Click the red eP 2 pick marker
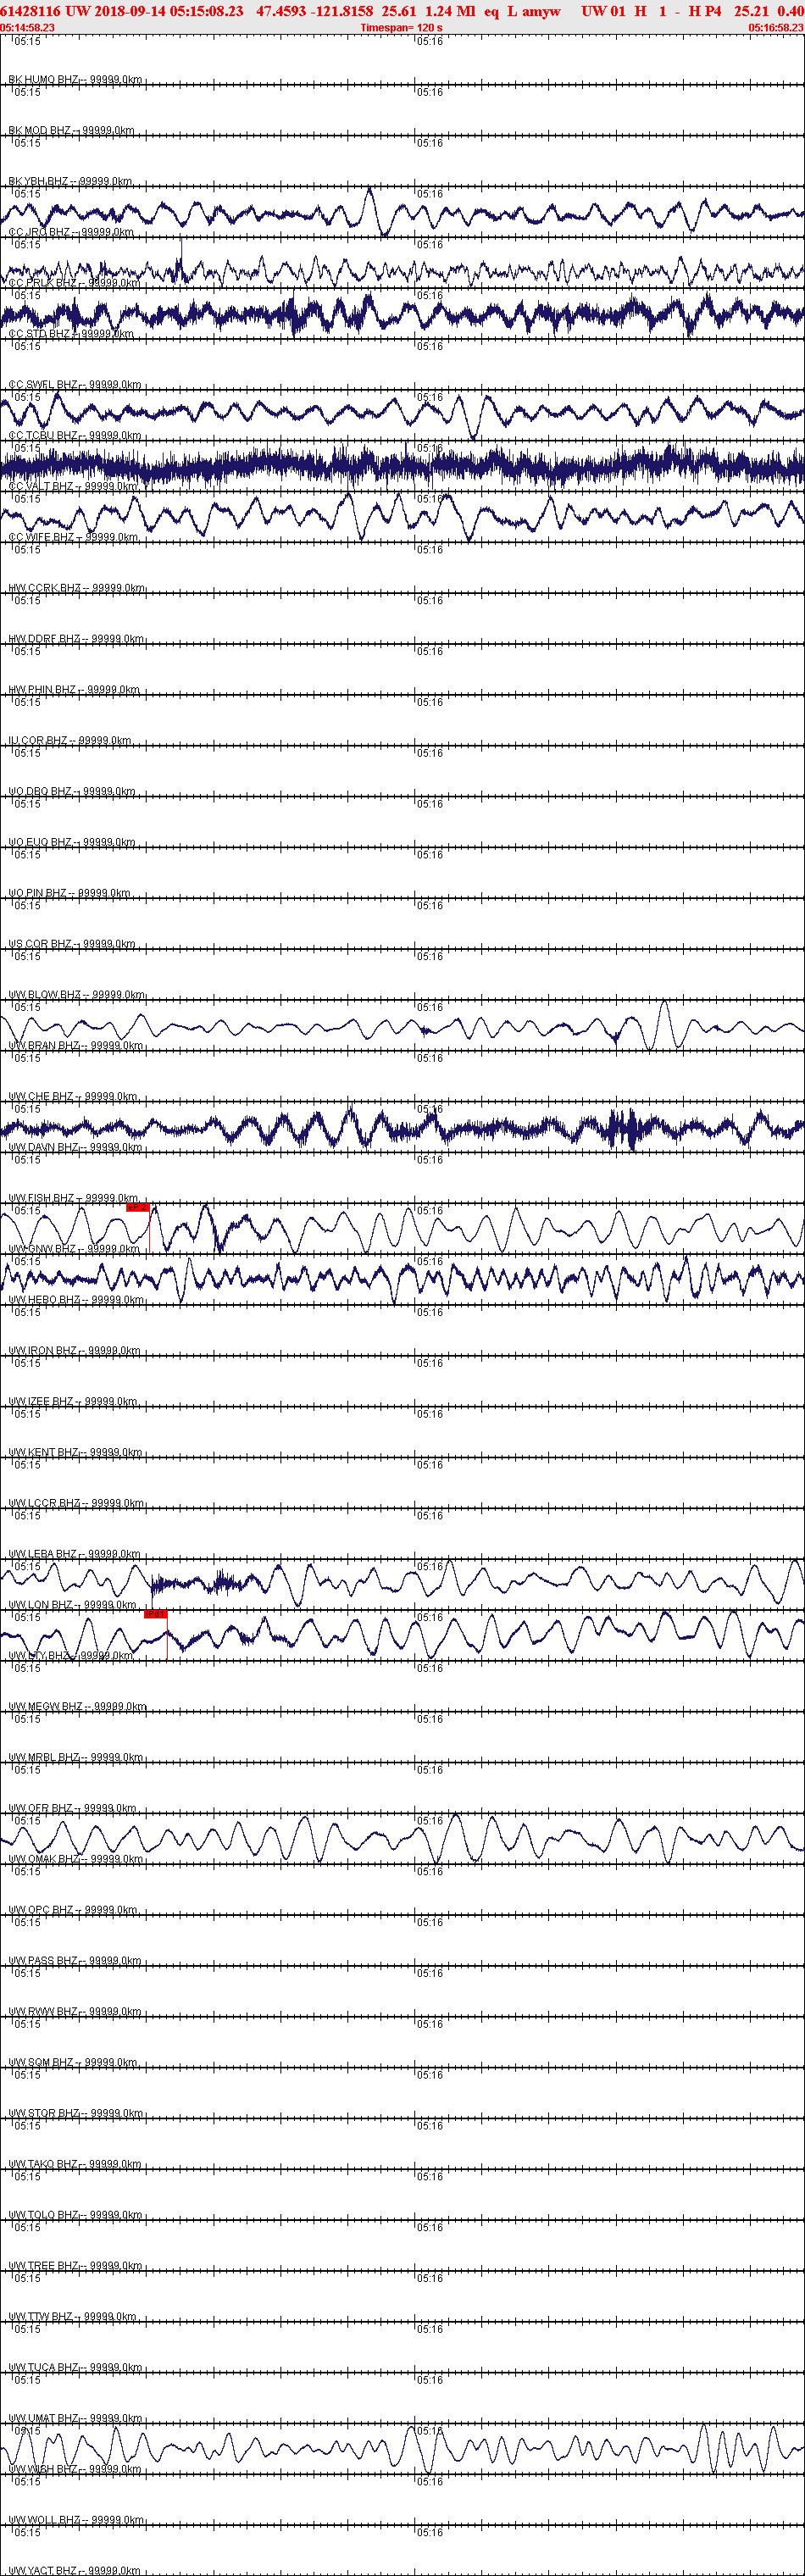805x2576 pixels. 137,1207
